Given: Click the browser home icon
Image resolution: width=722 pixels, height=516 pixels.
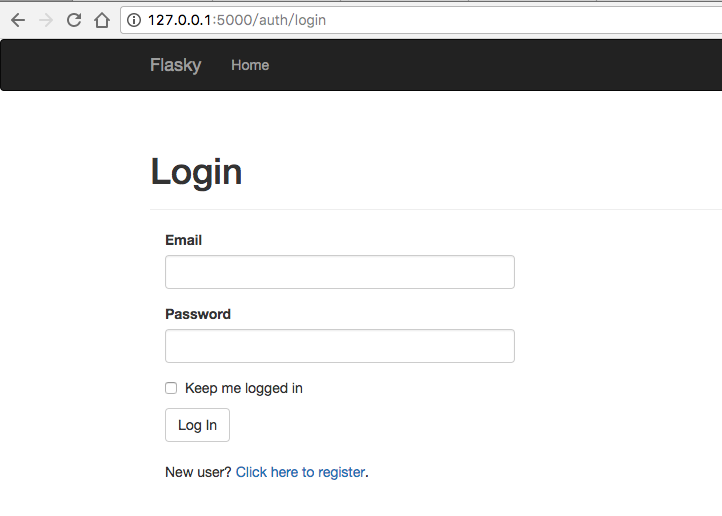Looking at the screenshot, I should coord(101,20).
